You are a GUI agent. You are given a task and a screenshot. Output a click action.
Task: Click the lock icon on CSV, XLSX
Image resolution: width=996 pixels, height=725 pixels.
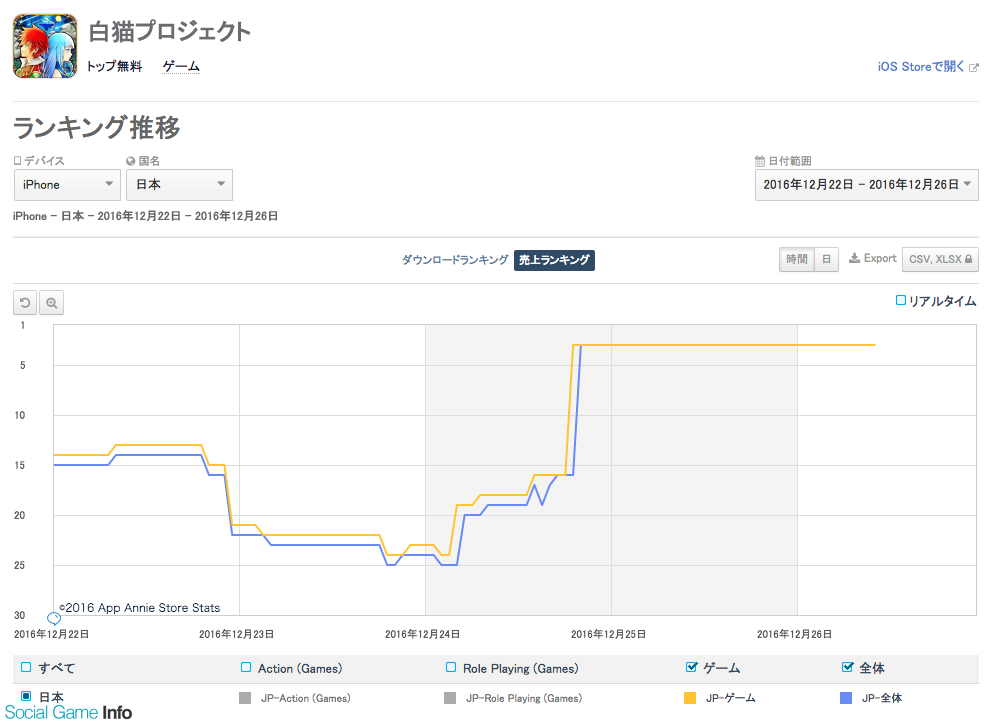pos(969,259)
